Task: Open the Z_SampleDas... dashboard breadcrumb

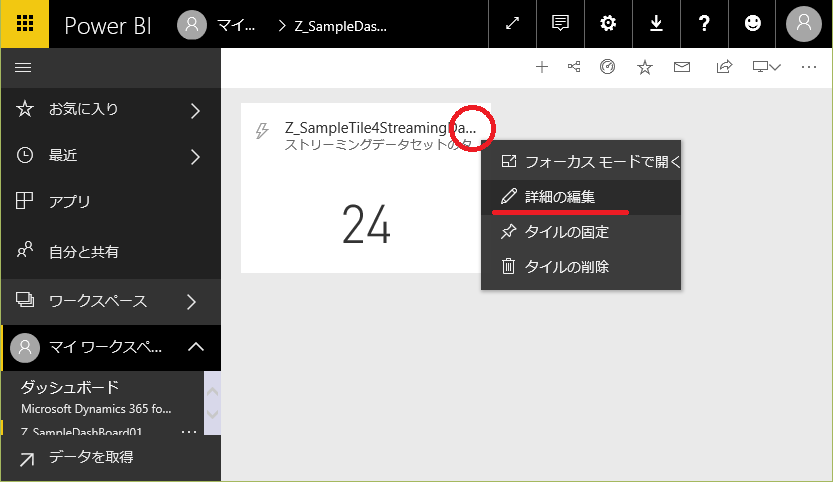Action: (341, 27)
